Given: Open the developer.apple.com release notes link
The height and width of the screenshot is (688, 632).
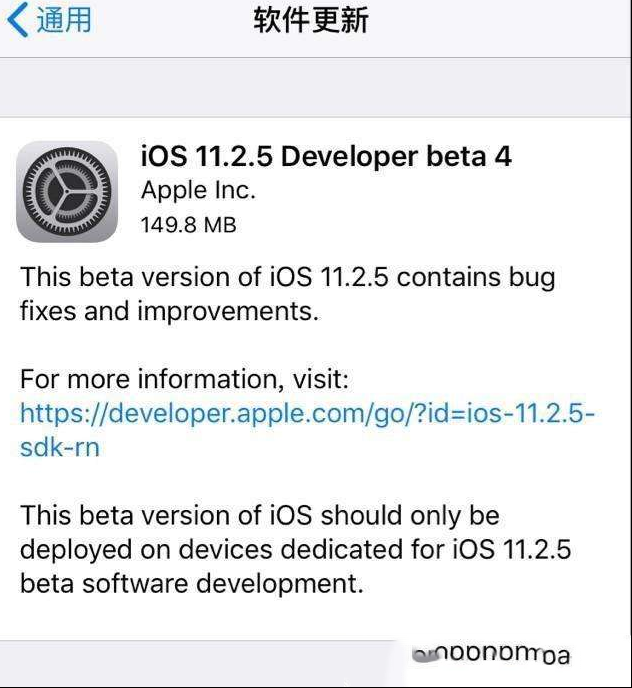Looking at the screenshot, I should tap(307, 414).
